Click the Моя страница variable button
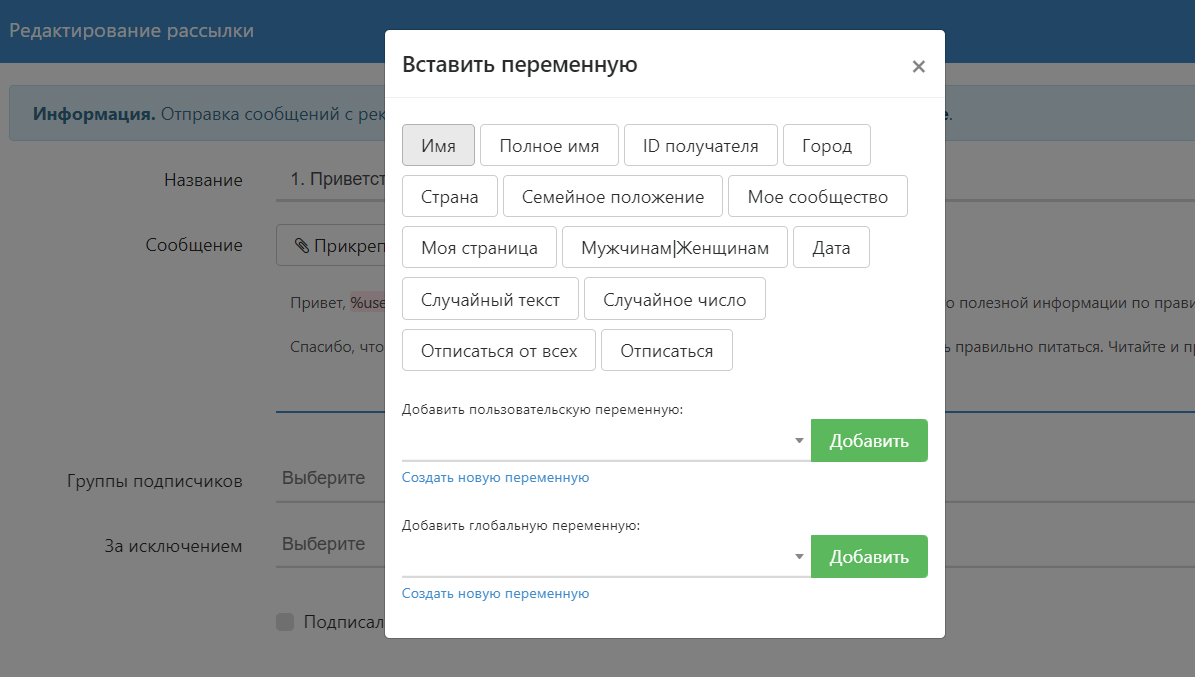 pyautogui.click(x=479, y=248)
